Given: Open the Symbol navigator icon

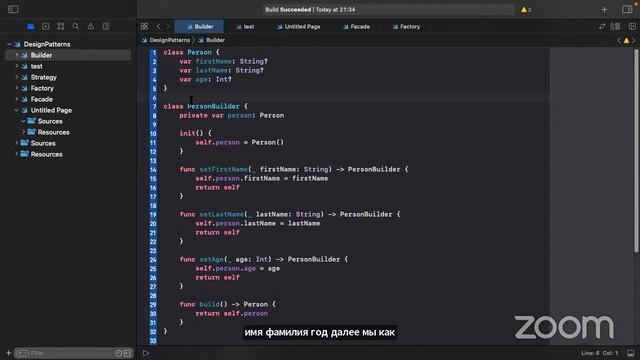Looking at the screenshot, I should coord(61,27).
